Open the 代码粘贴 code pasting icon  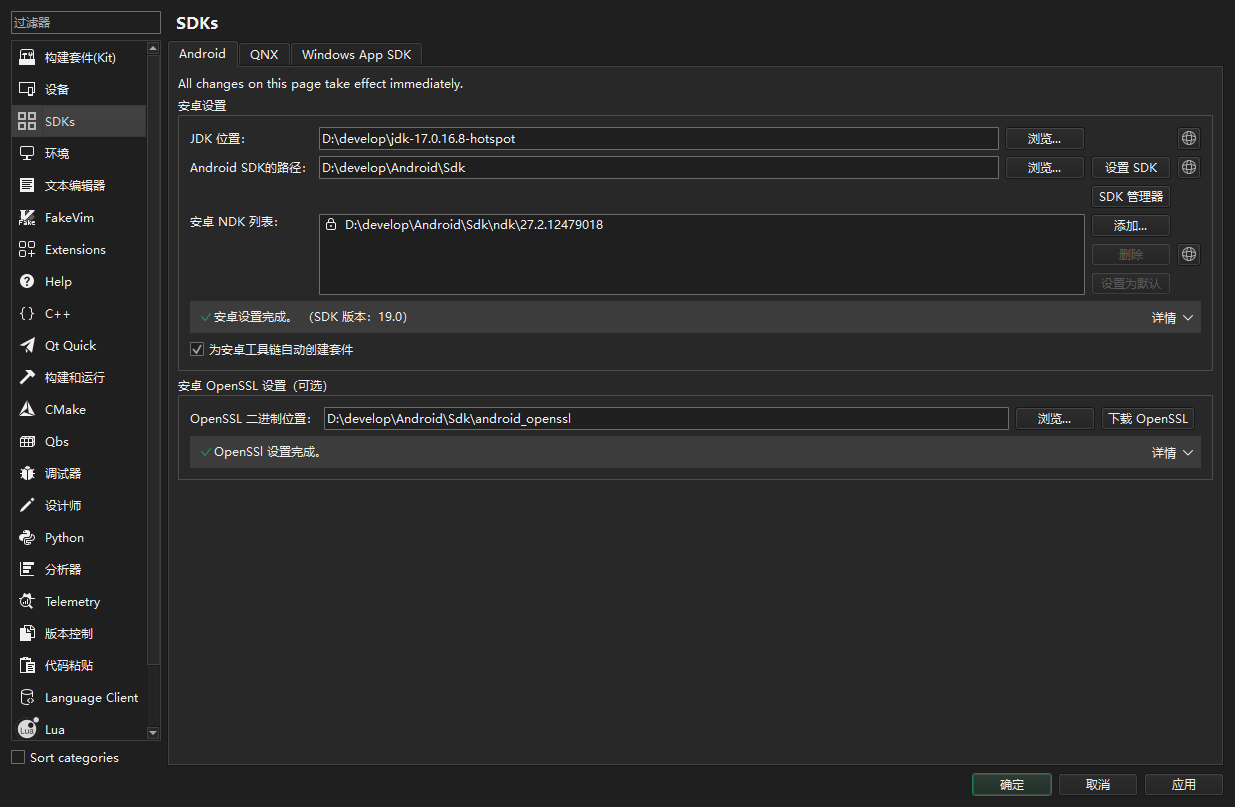click(27, 665)
